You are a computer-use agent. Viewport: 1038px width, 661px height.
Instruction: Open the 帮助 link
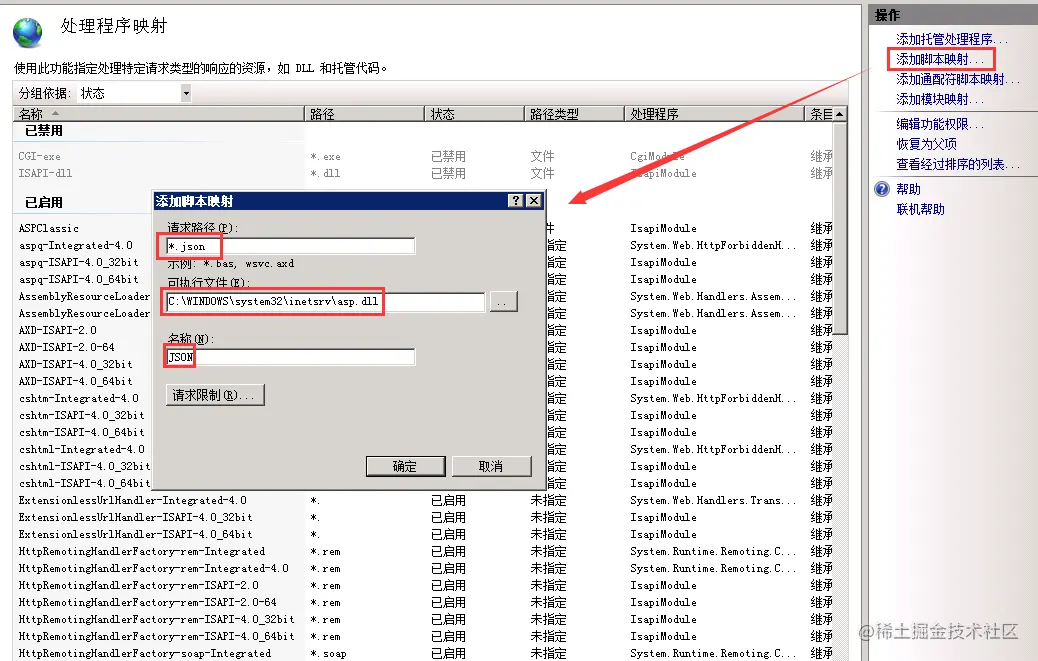908,189
